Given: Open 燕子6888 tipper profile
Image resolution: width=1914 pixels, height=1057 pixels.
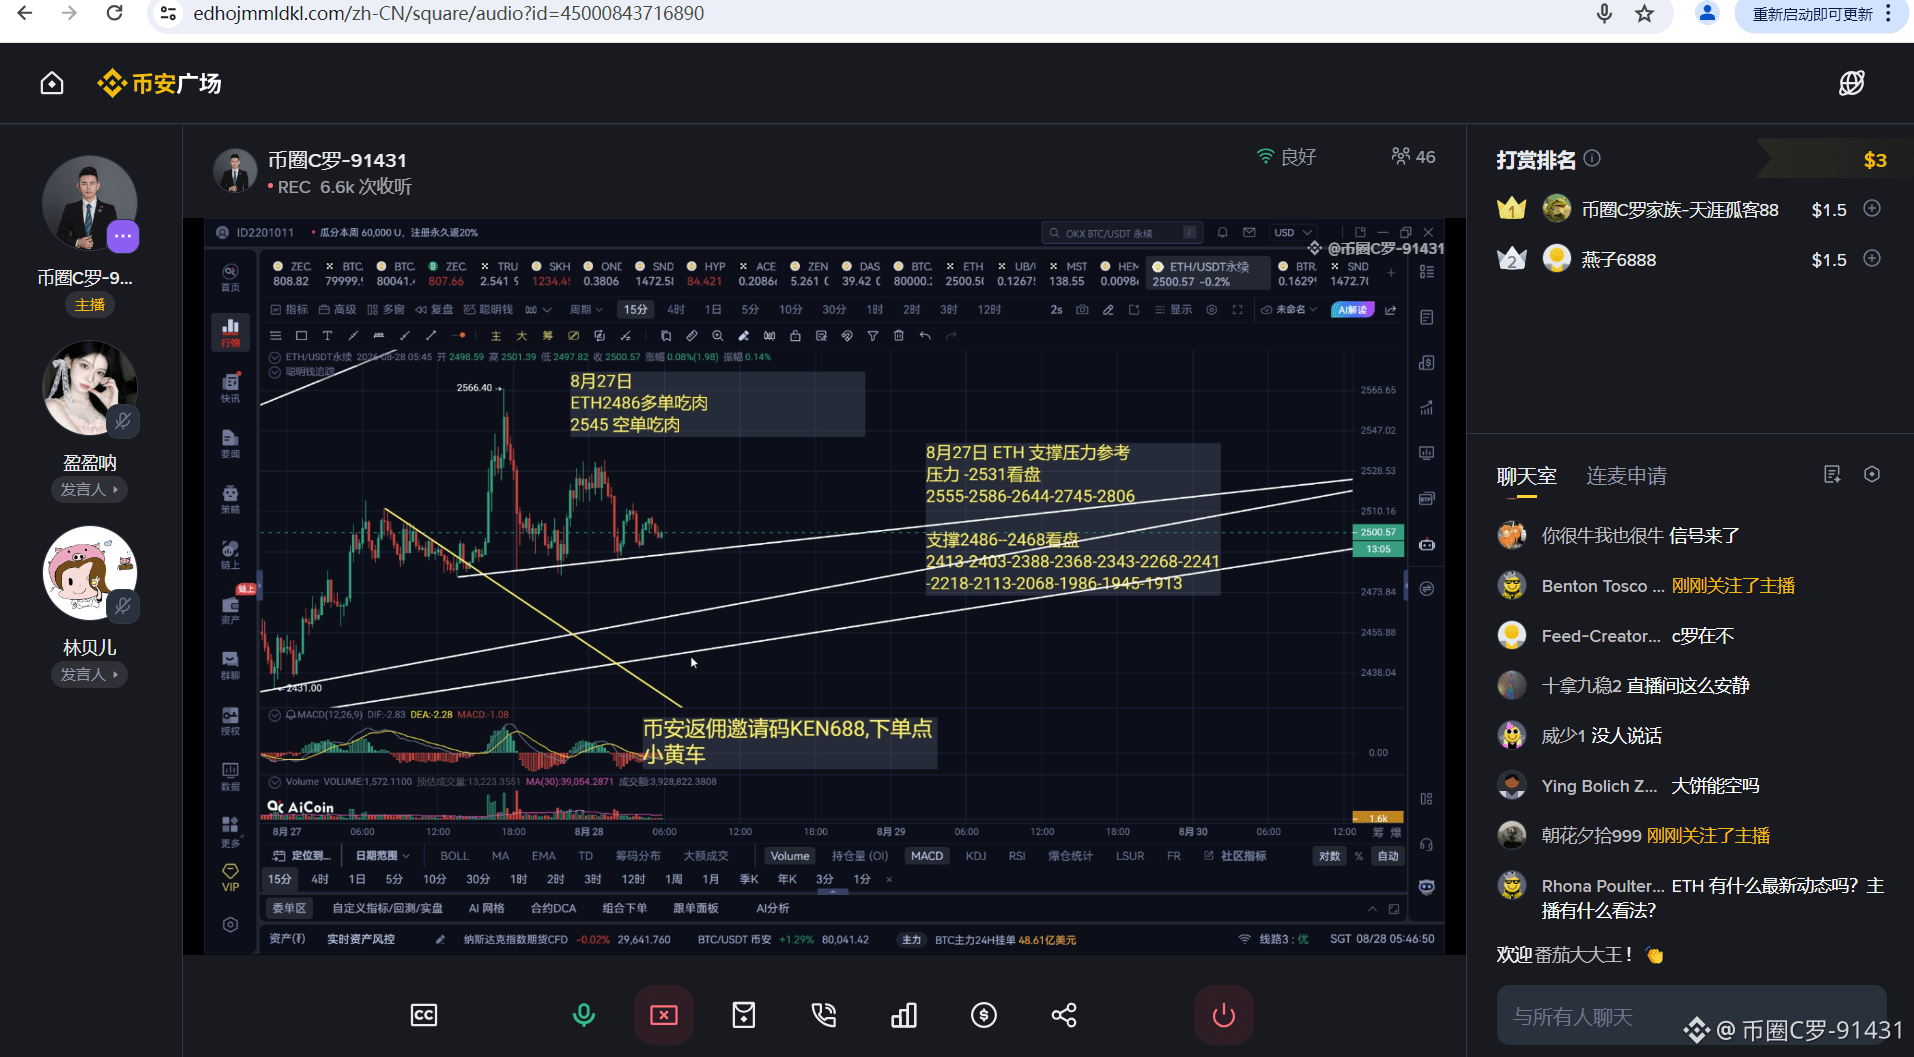Looking at the screenshot, I should 1619,260.
